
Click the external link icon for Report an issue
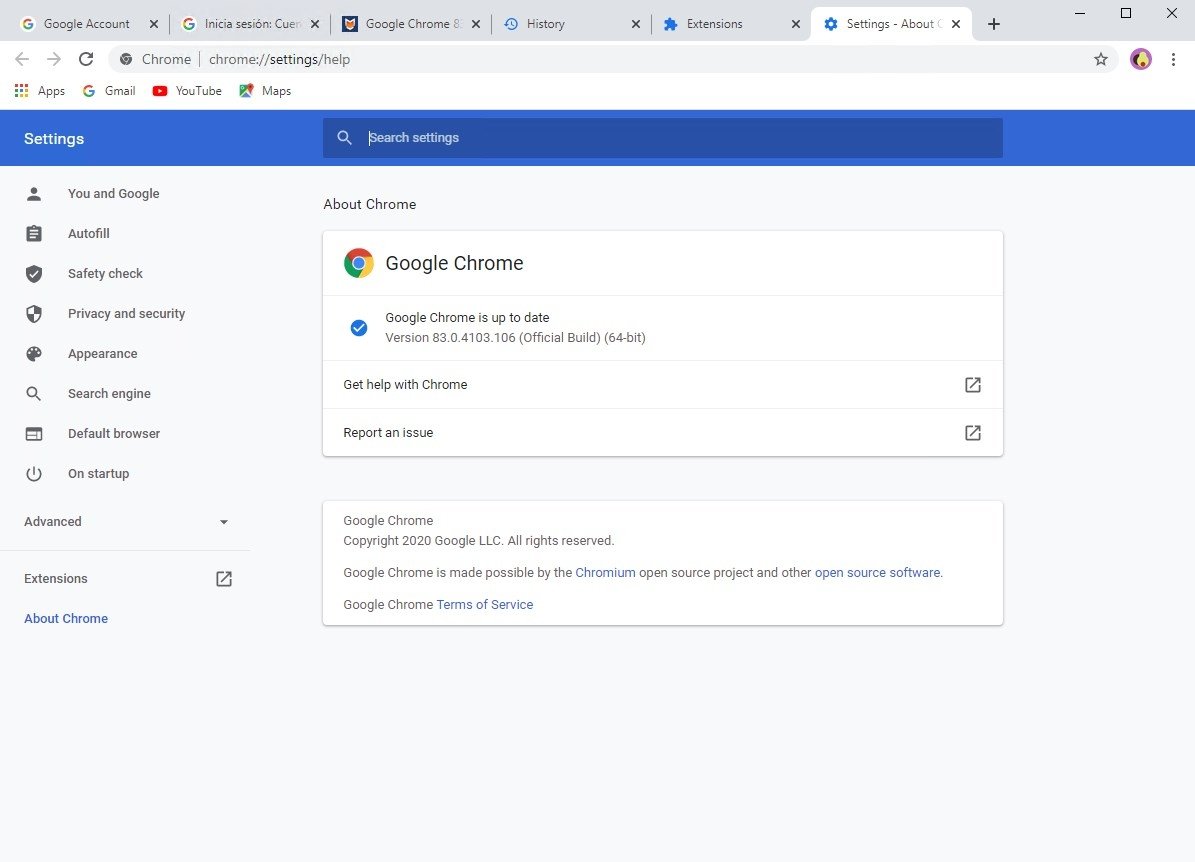[972, 433]
